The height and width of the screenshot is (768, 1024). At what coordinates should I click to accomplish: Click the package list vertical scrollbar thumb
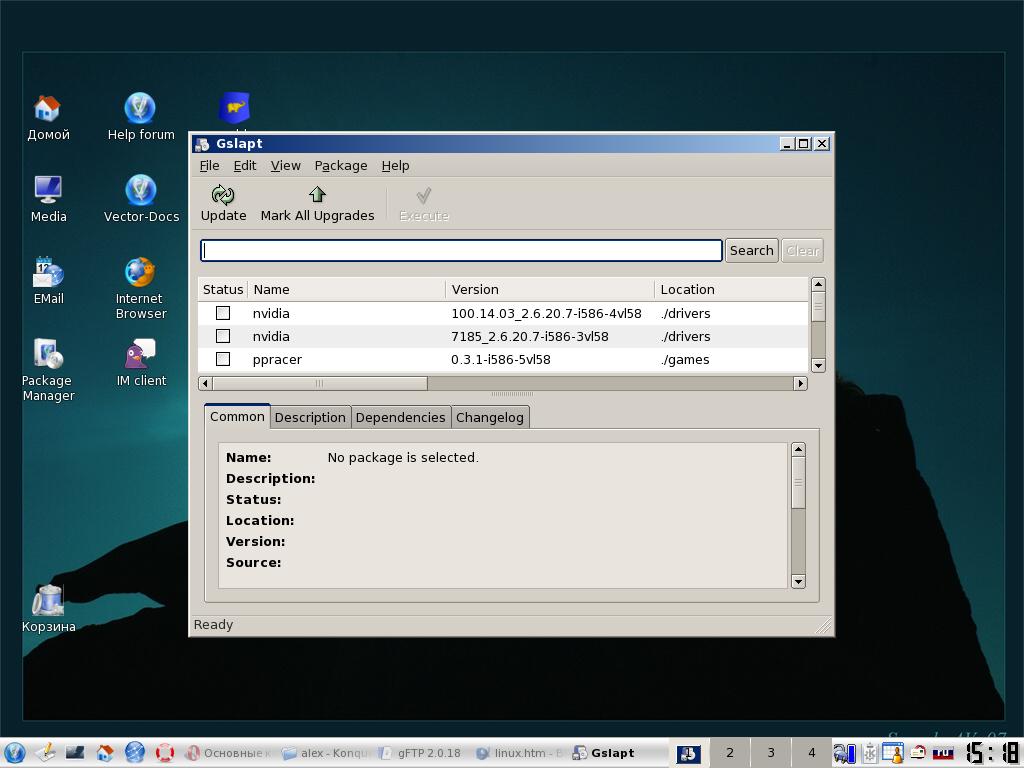coord(818,307)
